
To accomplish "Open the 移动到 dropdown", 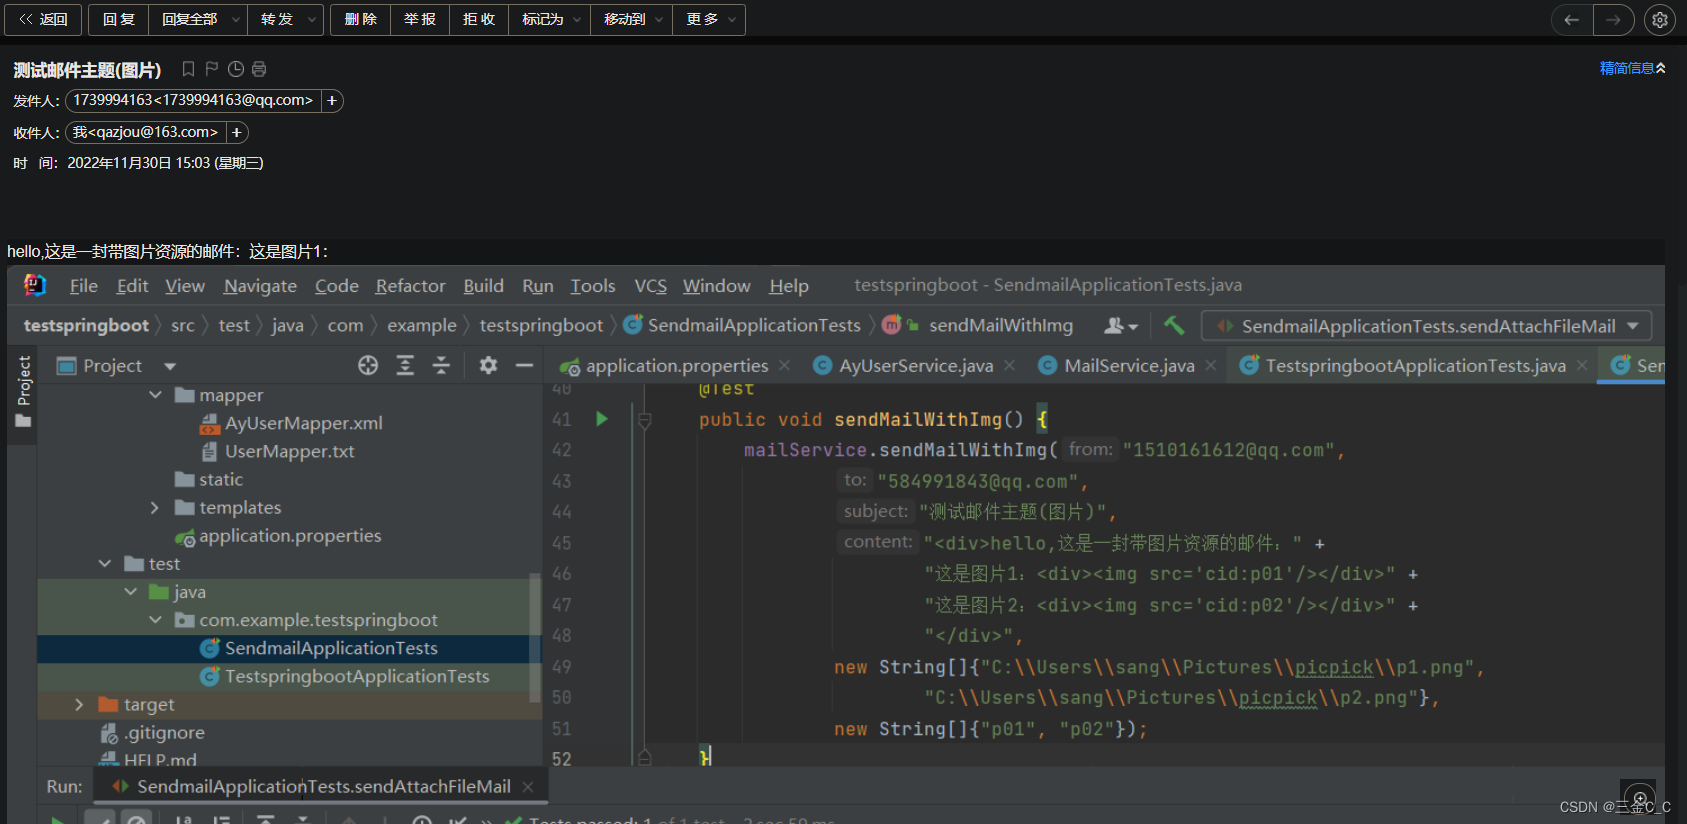I will point(631,19).
